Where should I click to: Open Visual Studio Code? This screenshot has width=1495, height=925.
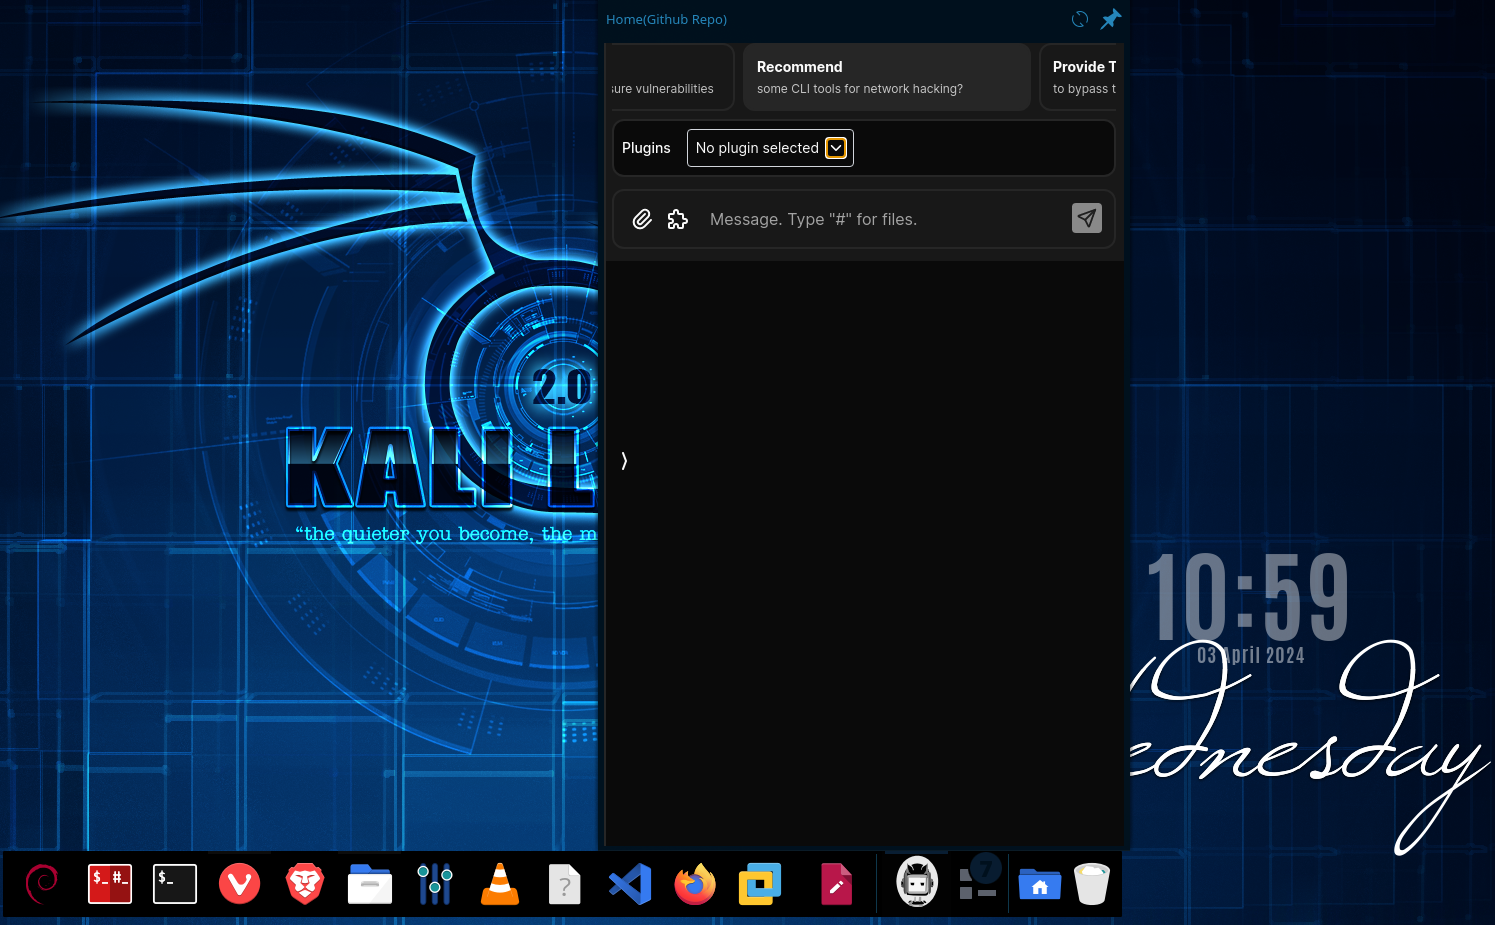click(630, 884)
